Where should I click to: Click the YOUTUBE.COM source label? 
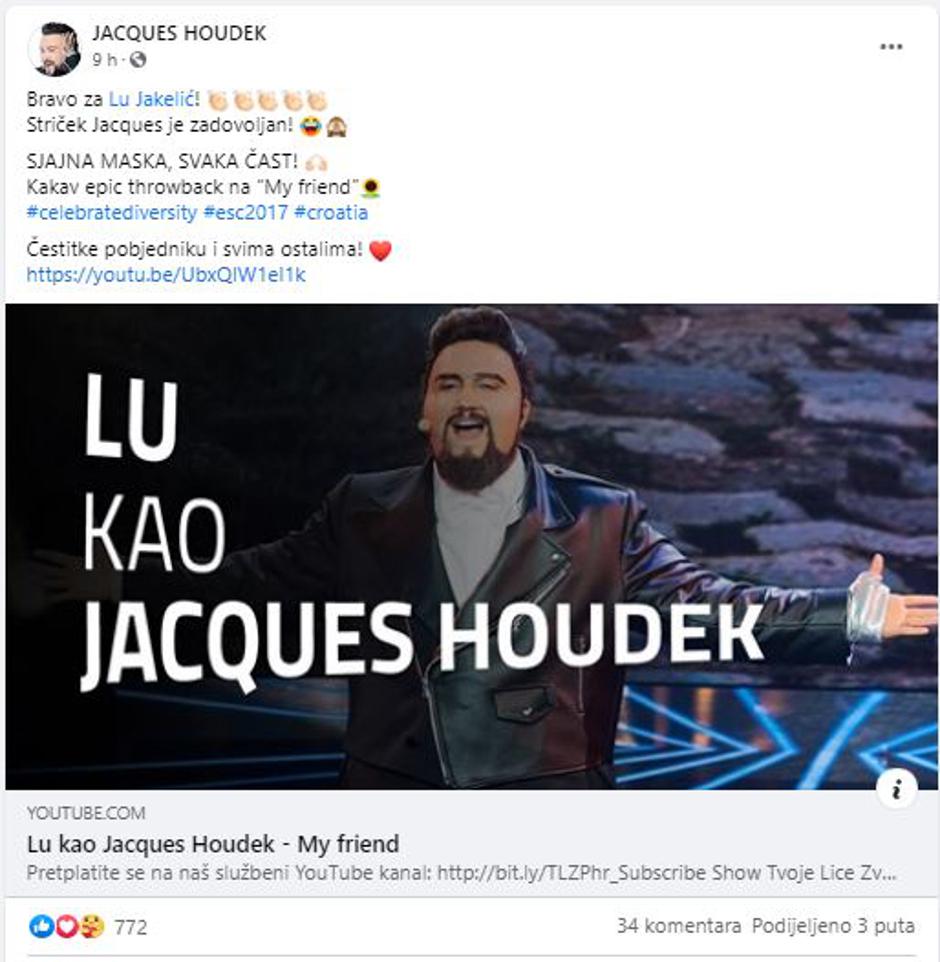coord(86,813)
